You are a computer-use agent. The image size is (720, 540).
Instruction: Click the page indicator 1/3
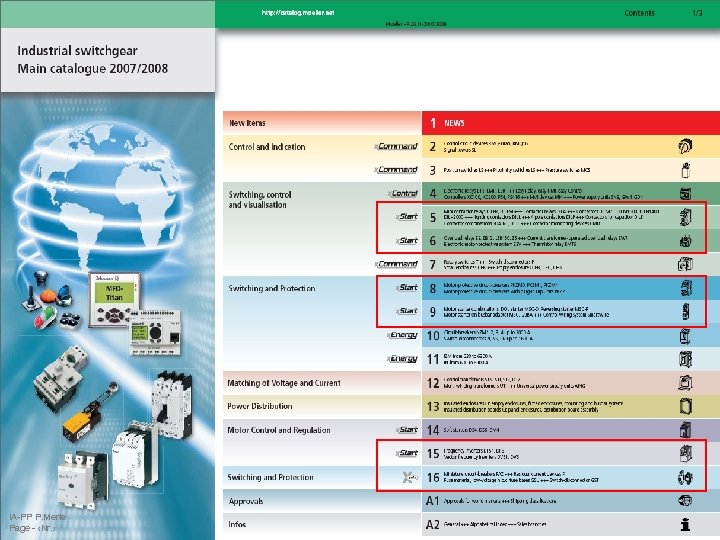coord(697,13)
